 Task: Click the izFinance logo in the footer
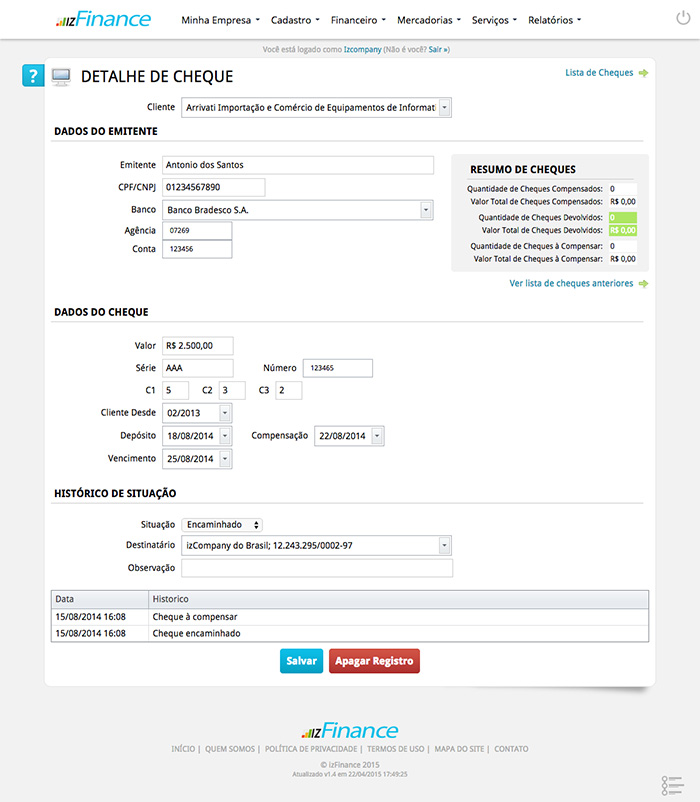pos(350,730)
